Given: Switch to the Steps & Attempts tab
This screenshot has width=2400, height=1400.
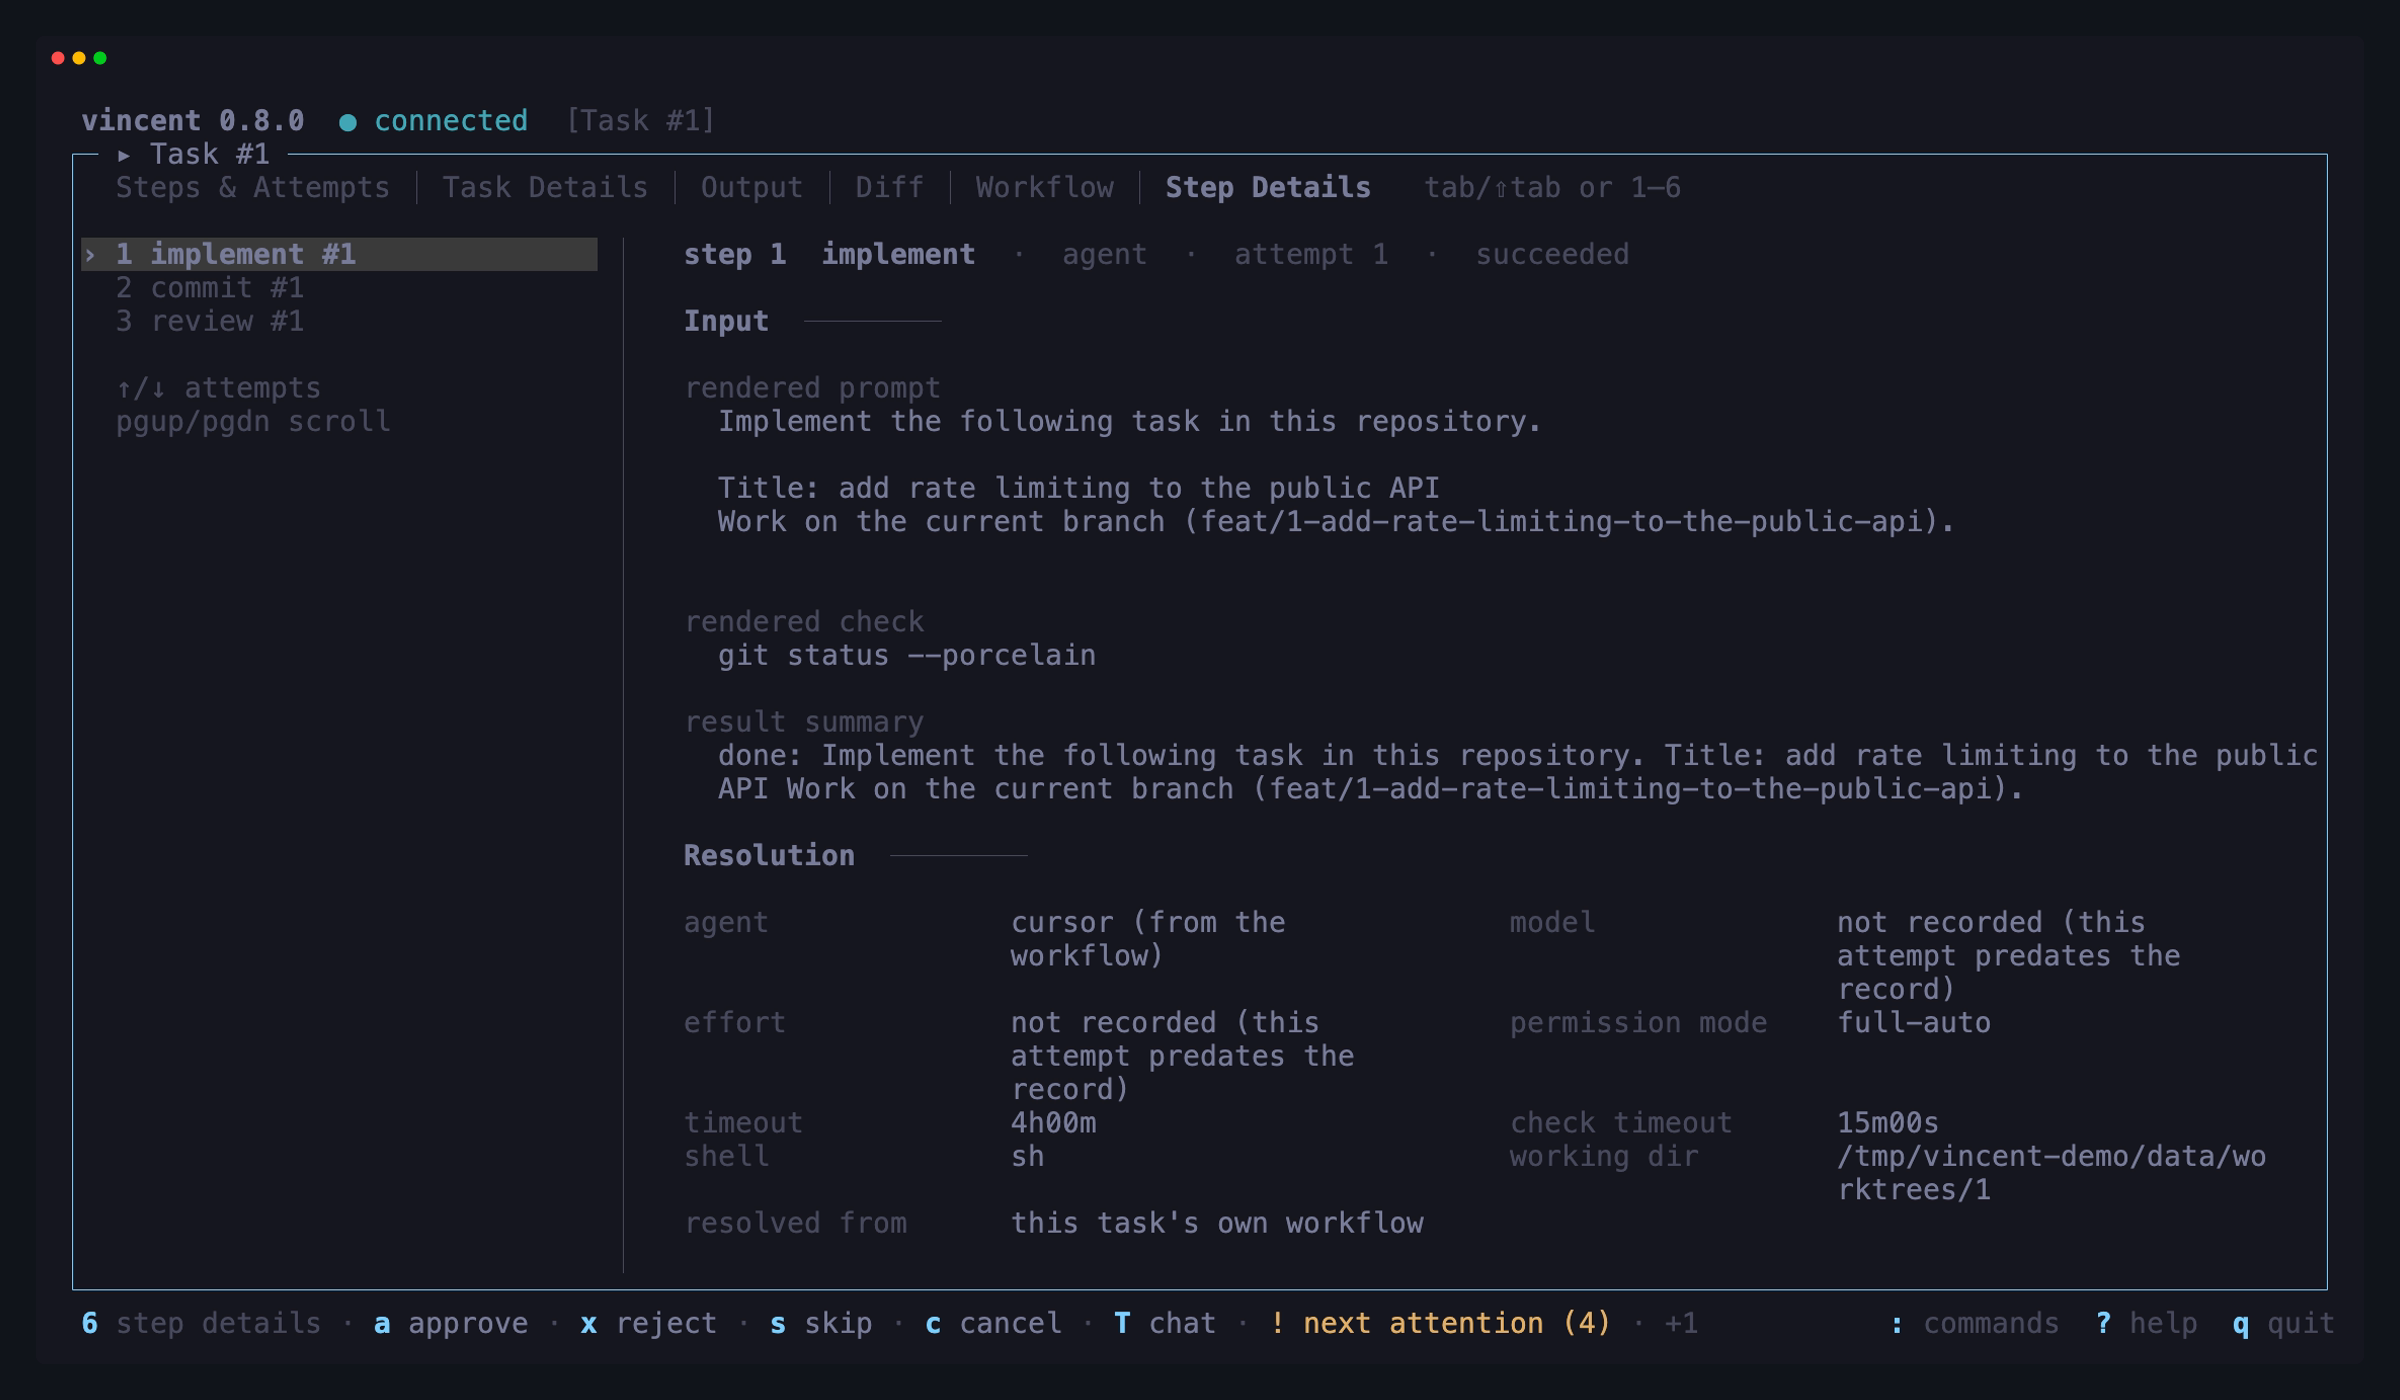Looking at the screenshot, I should pos(252,187).
